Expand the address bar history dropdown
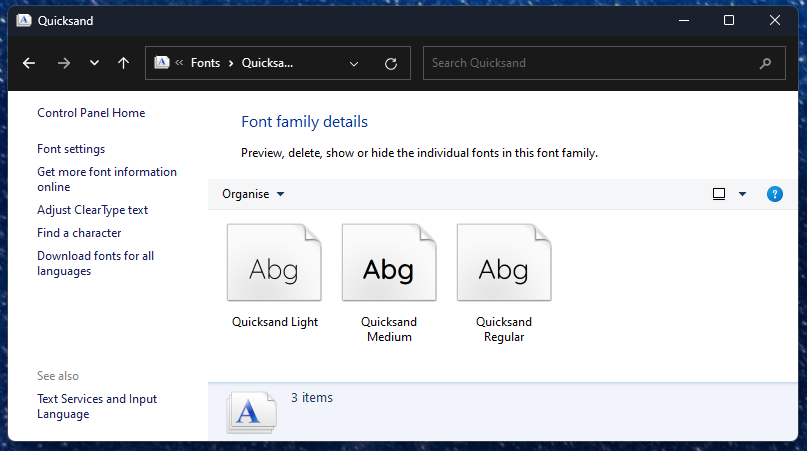 [x=354, y=63]
